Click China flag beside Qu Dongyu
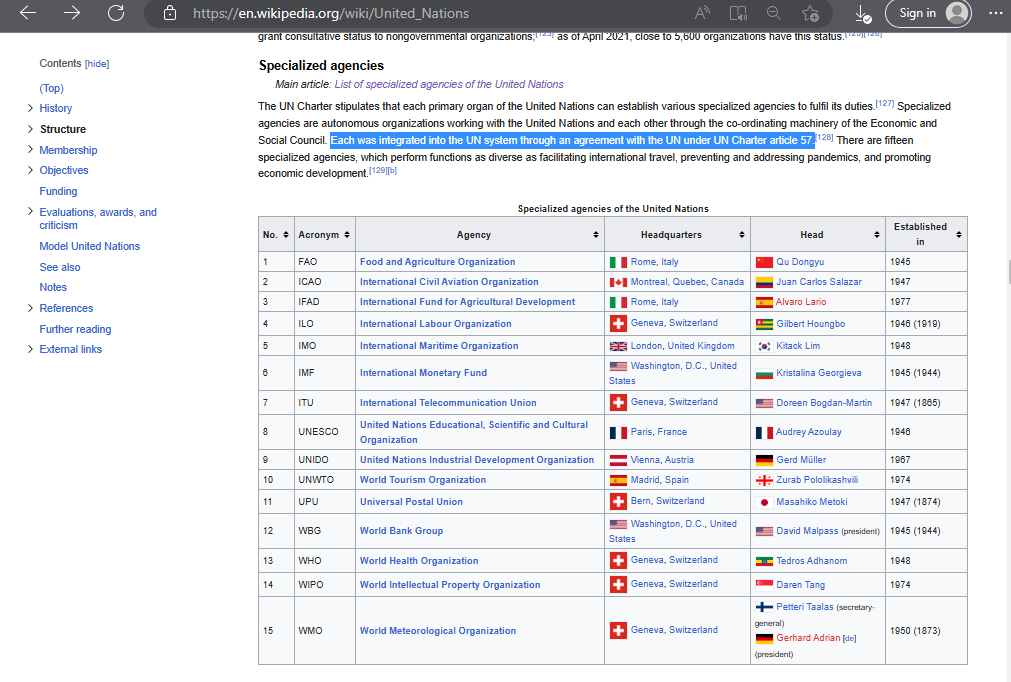The image size is (1011, 682). pos(764,262)
